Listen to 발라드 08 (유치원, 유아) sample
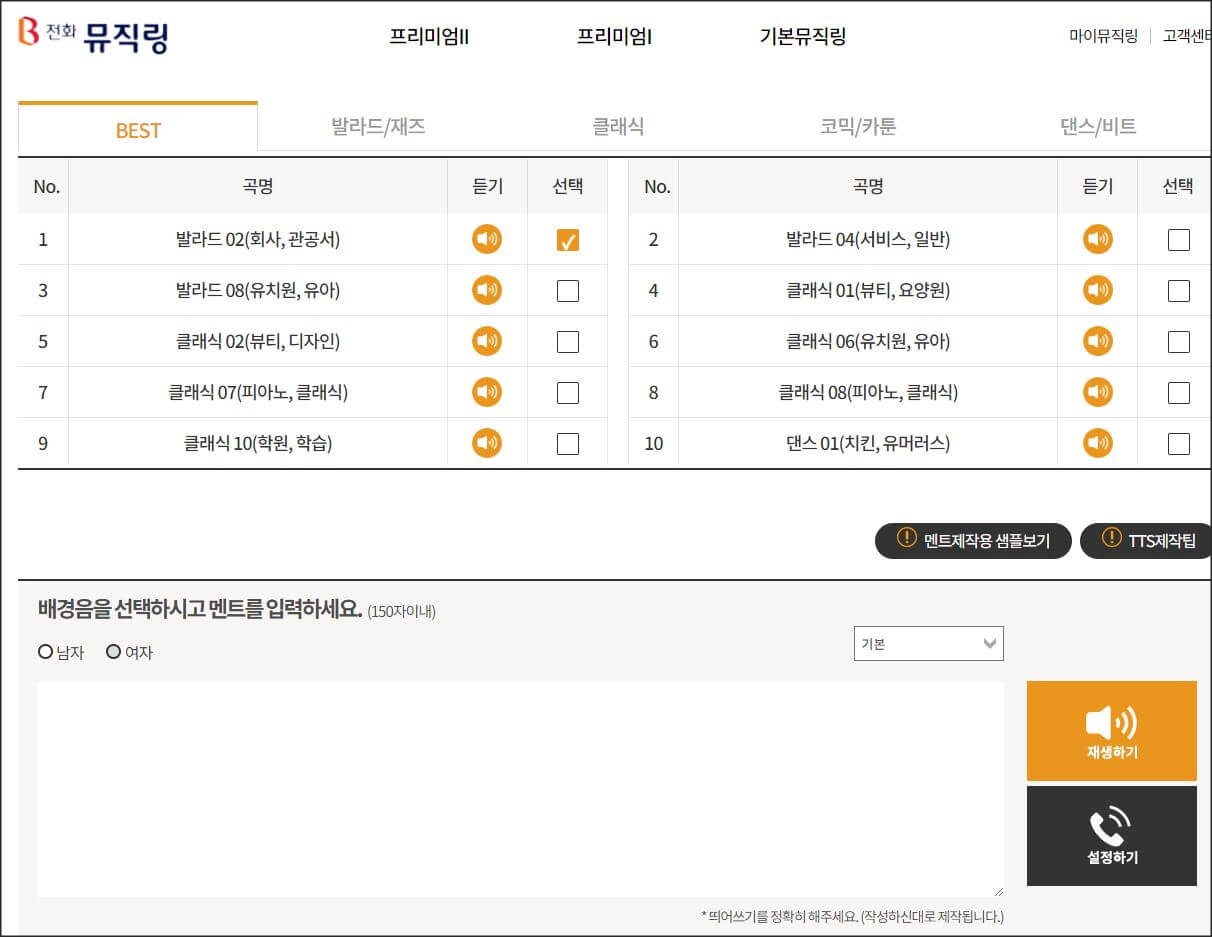This screenshot has width=1212, height=937. tap(486, 290)
